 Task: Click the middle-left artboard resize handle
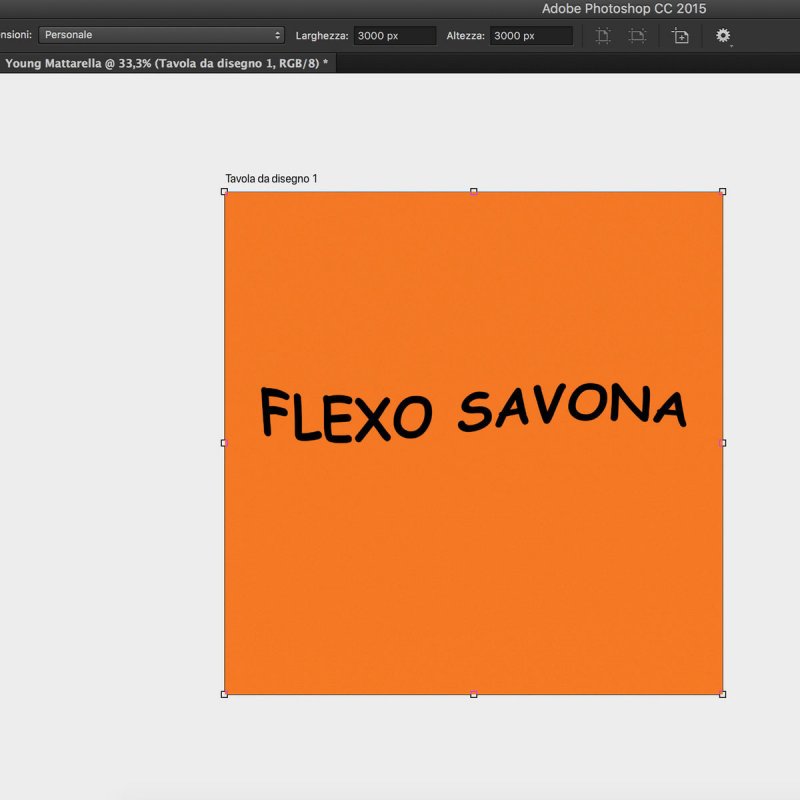[x=224, y=442]
